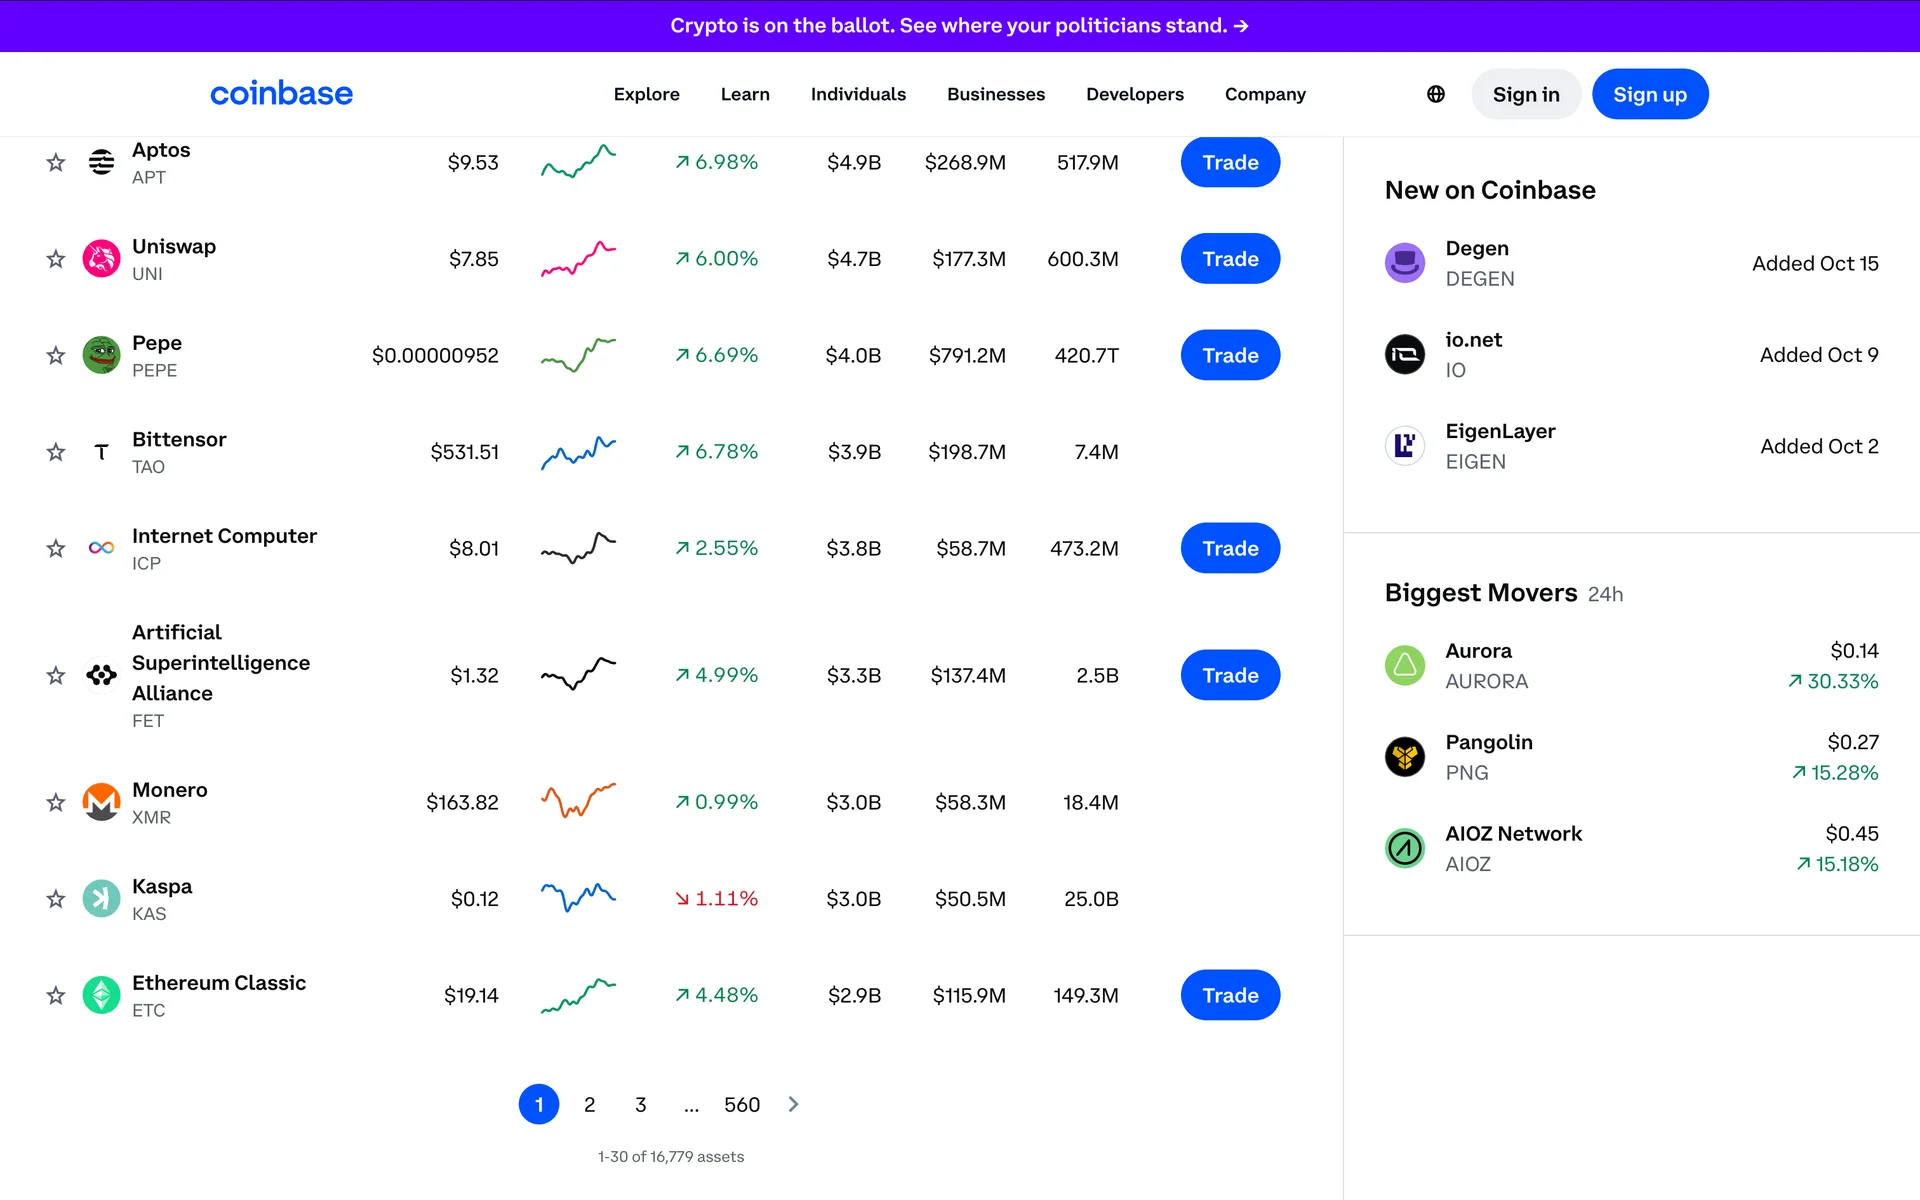
Task: Click the Degen purple hat icon
Action: point(1404,263)
